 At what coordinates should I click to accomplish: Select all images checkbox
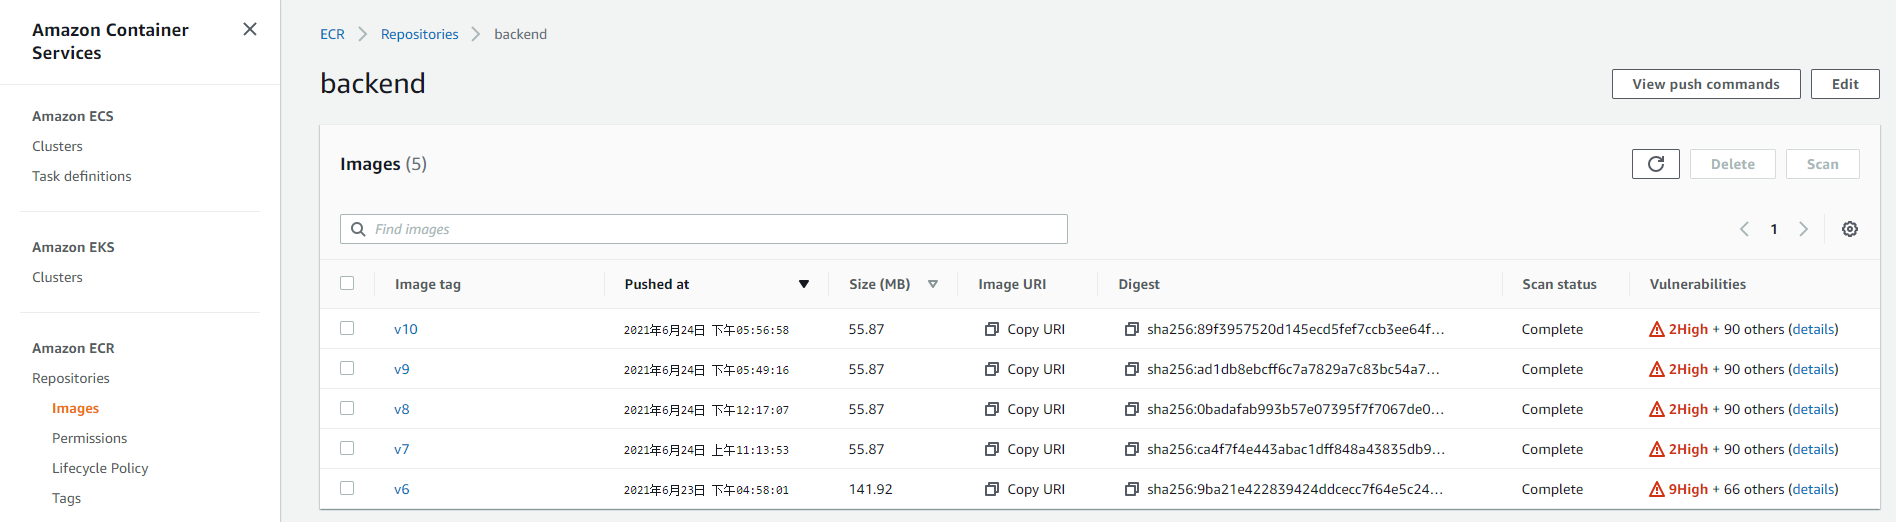pos(347,283)
